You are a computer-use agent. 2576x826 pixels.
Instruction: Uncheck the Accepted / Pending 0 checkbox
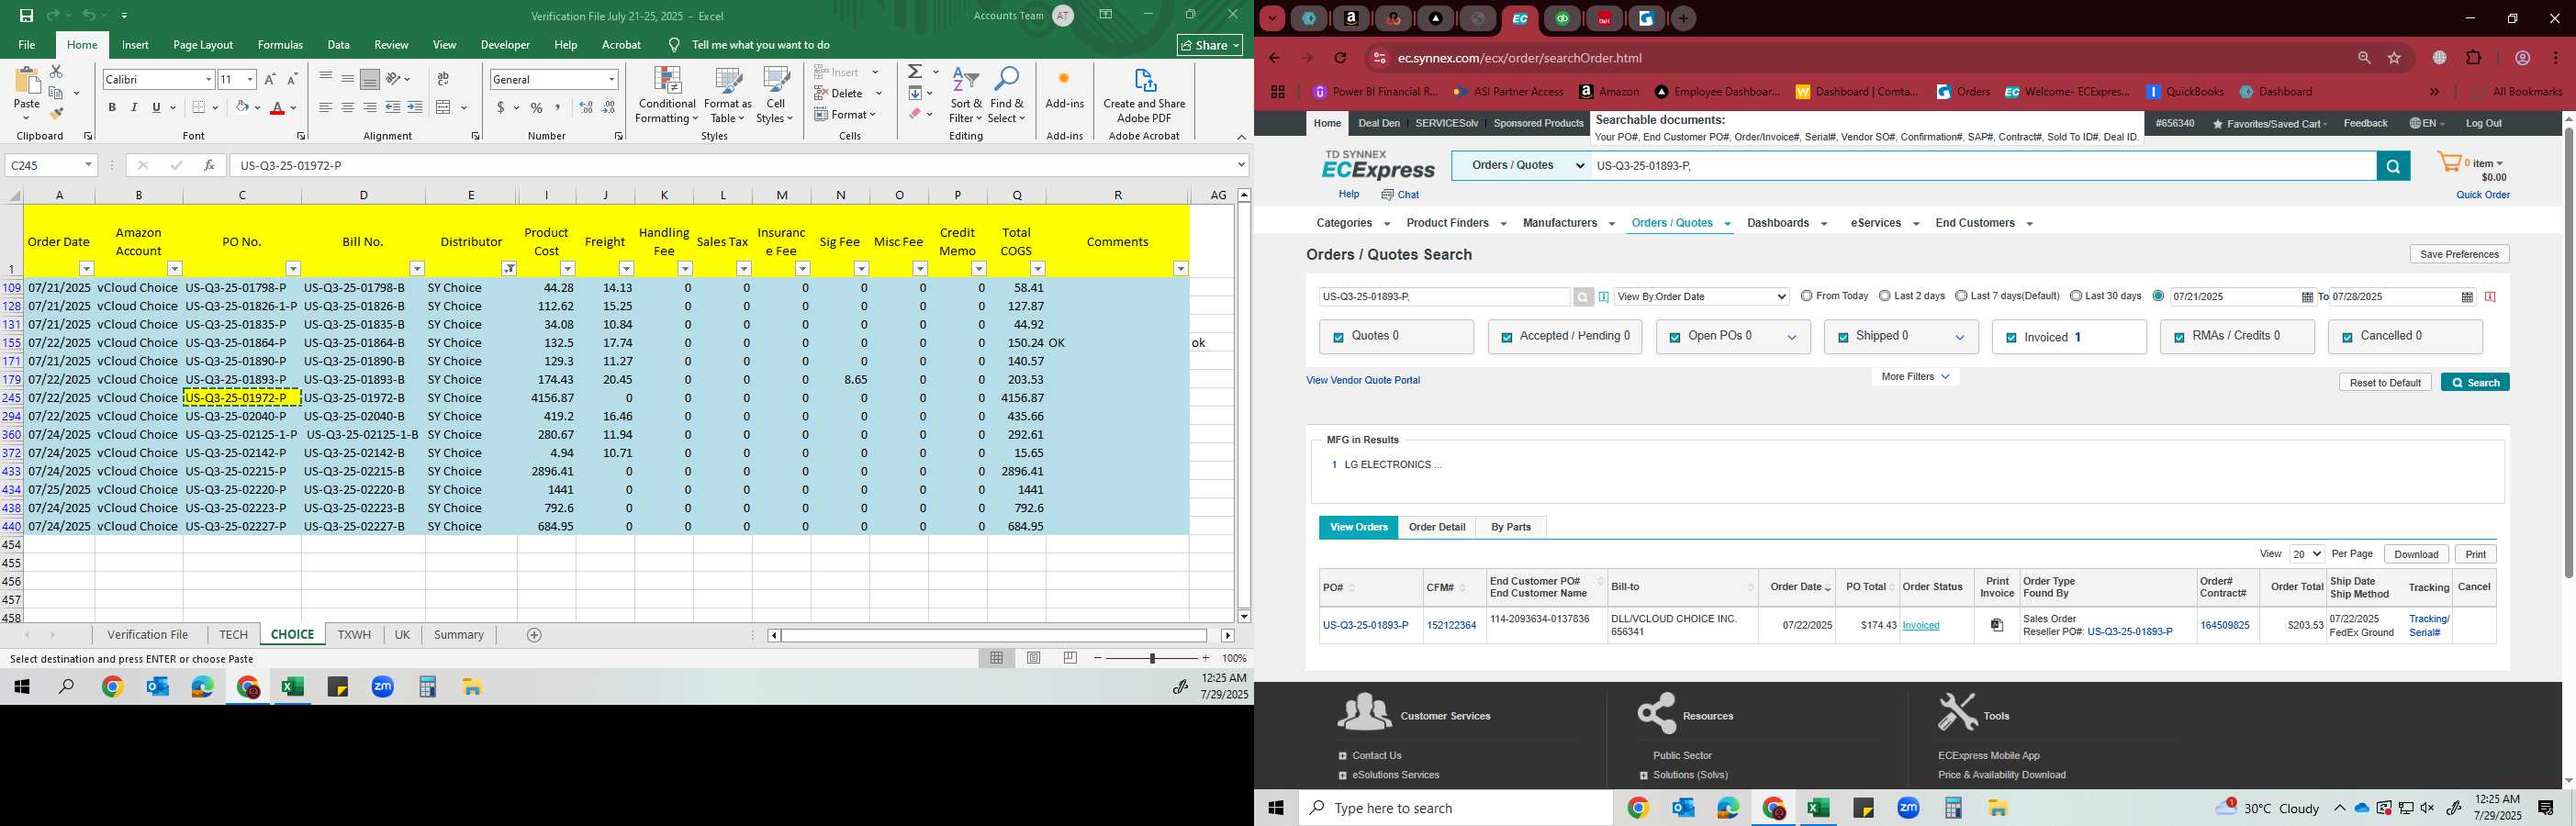[1506, 338]
